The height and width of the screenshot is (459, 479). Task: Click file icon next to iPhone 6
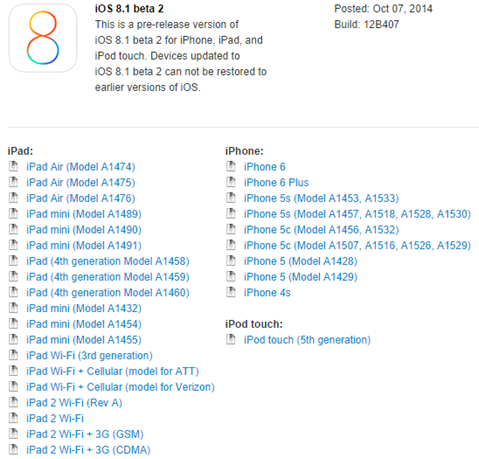tap(231, 166)
